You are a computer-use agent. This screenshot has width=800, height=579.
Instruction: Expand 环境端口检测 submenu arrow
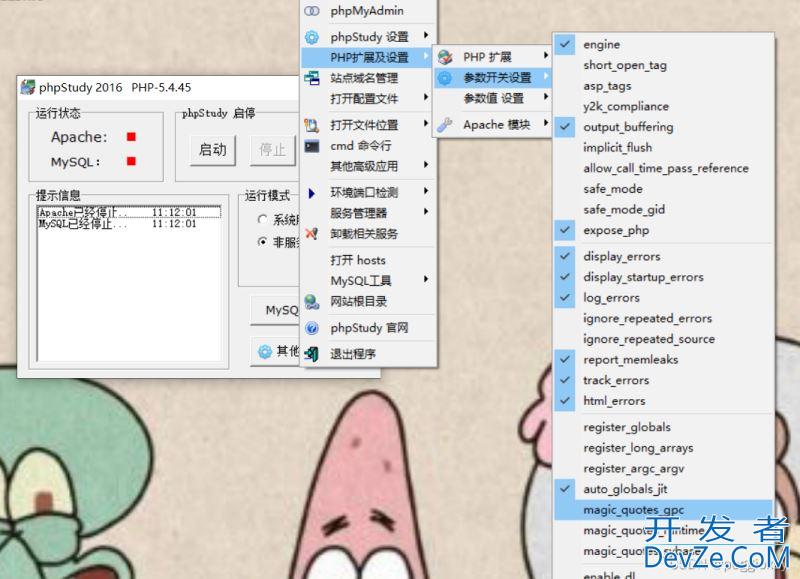[426, 191]
